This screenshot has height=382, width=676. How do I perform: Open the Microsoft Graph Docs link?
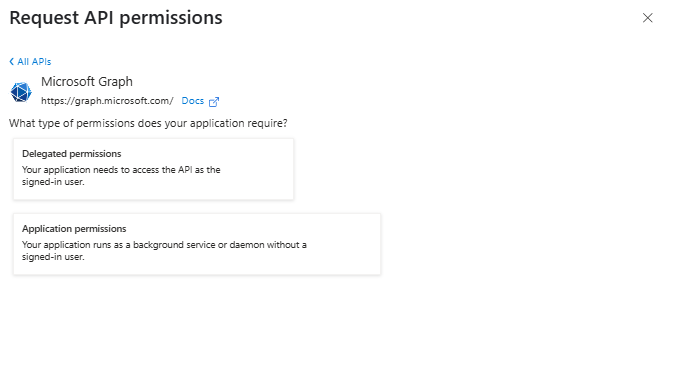pyautogui.click(x=192, y=101)
